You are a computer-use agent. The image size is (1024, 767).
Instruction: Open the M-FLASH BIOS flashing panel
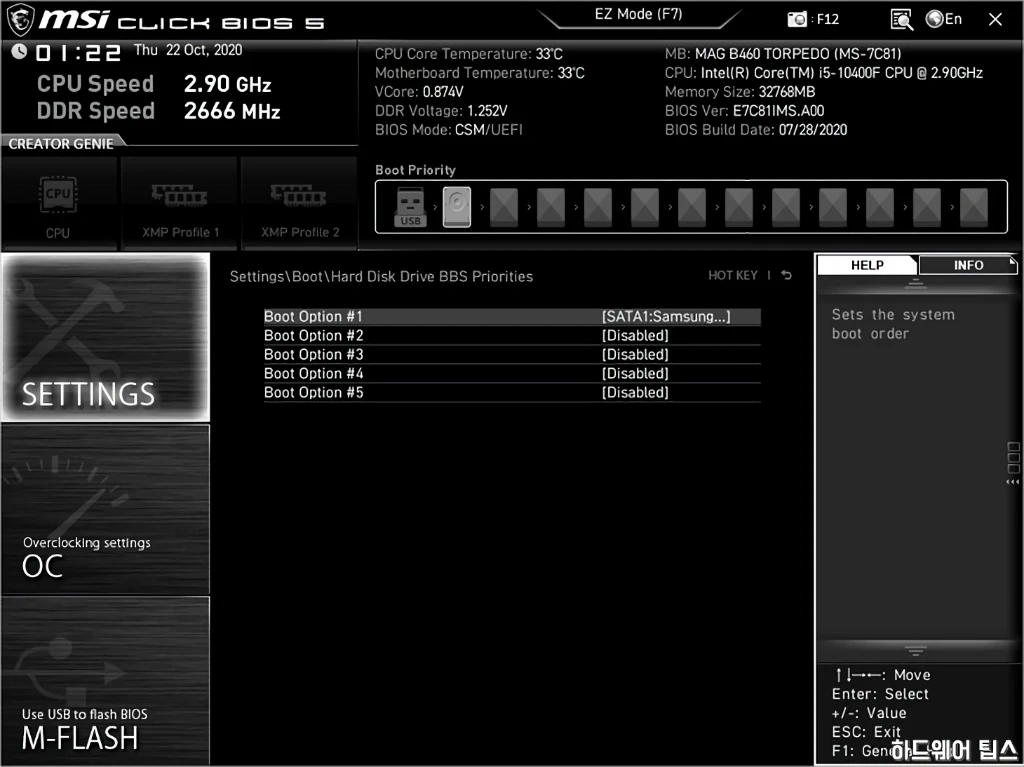[105, 681]
